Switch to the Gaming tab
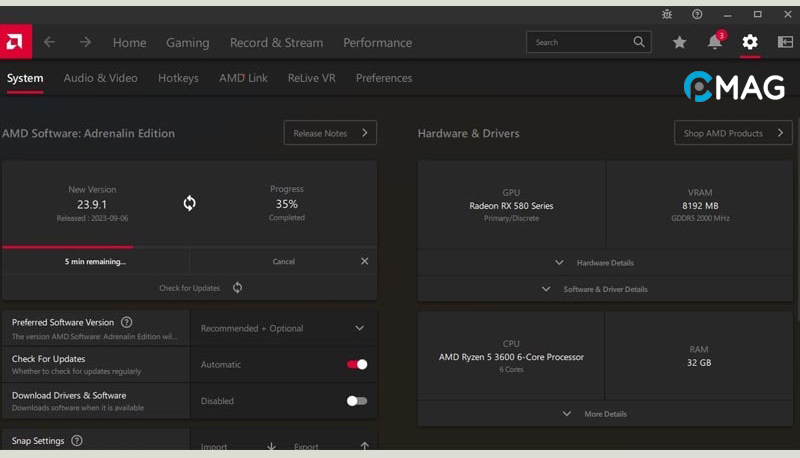 coord(187,43)
